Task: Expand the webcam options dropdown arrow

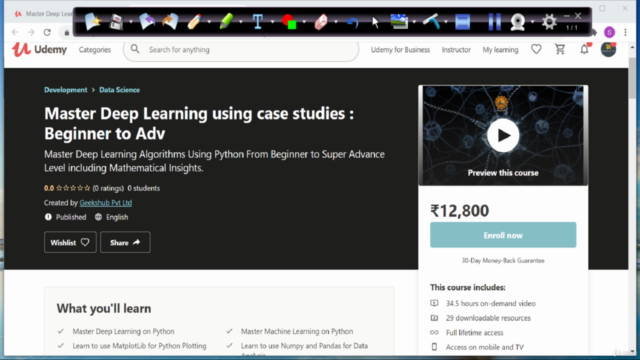Action: point(532,22)
